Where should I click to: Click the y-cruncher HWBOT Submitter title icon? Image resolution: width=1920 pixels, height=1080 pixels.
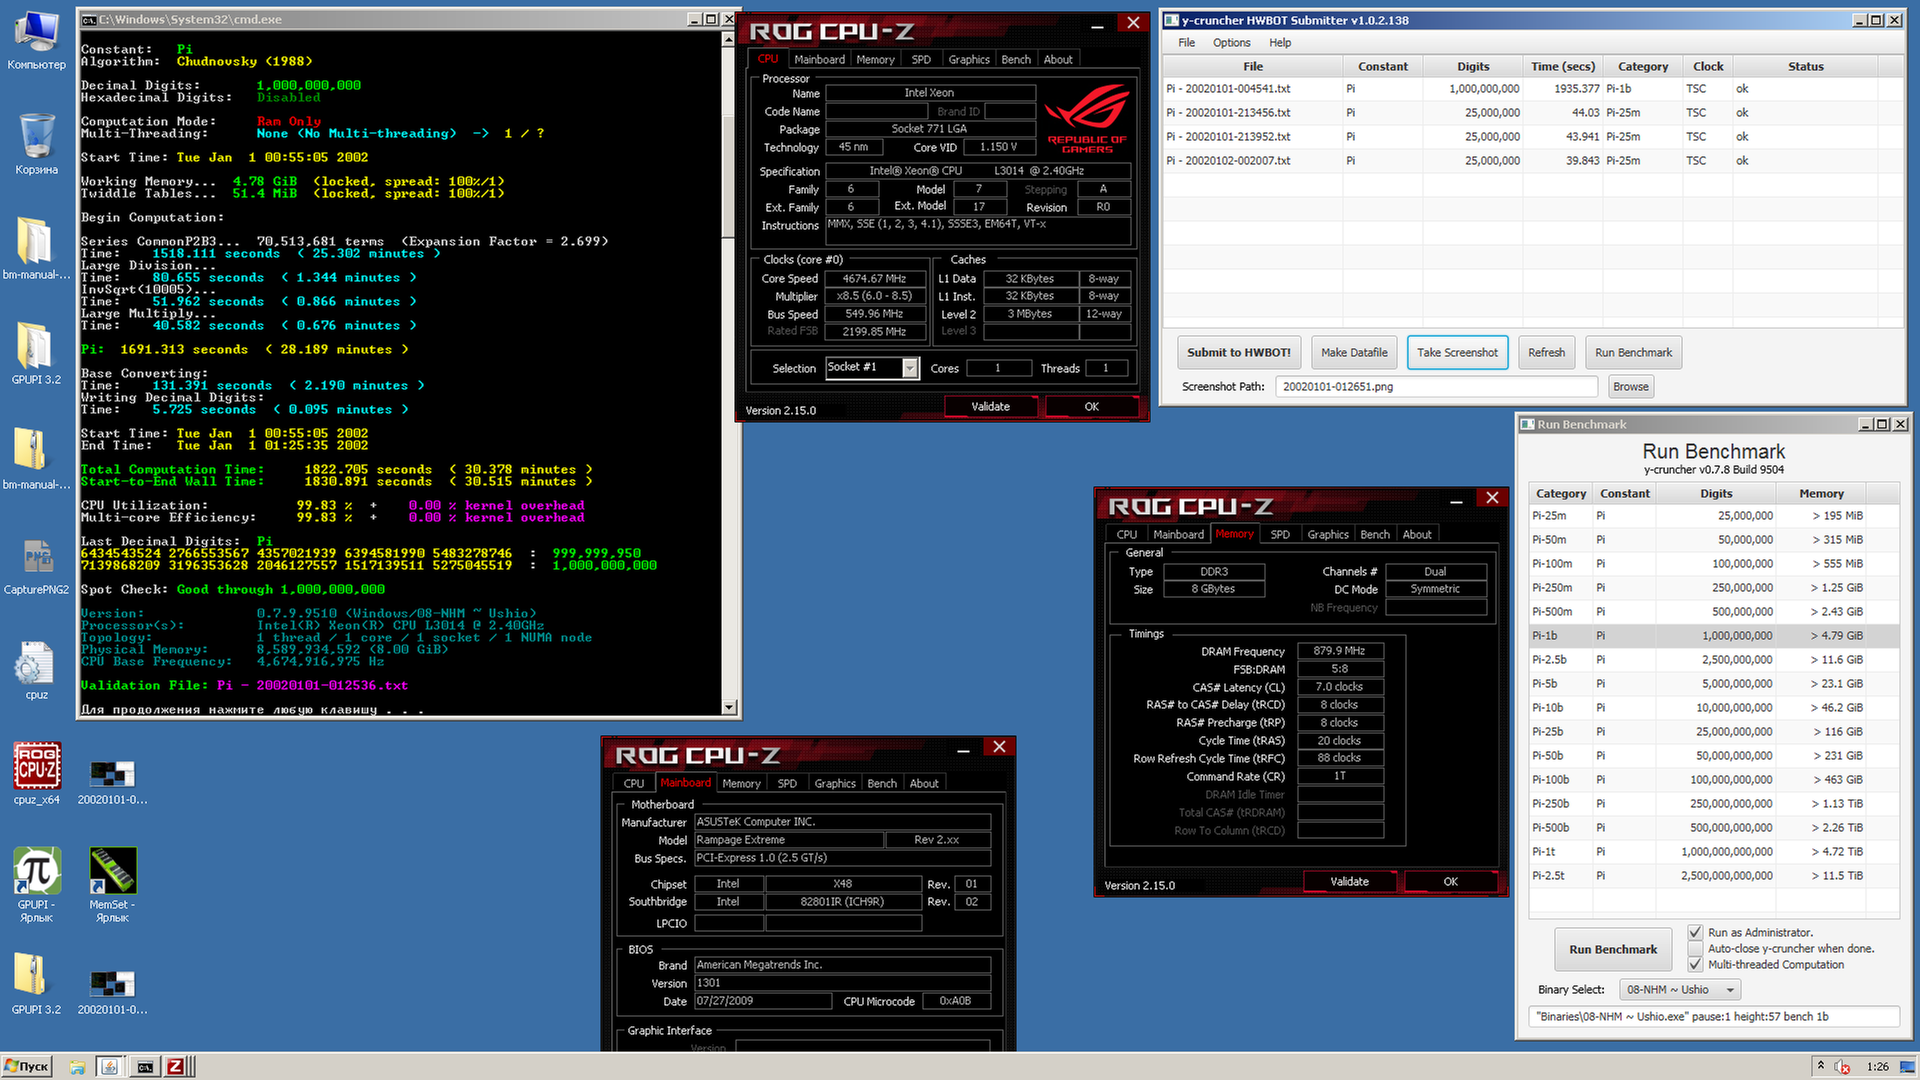[1172, 20]
